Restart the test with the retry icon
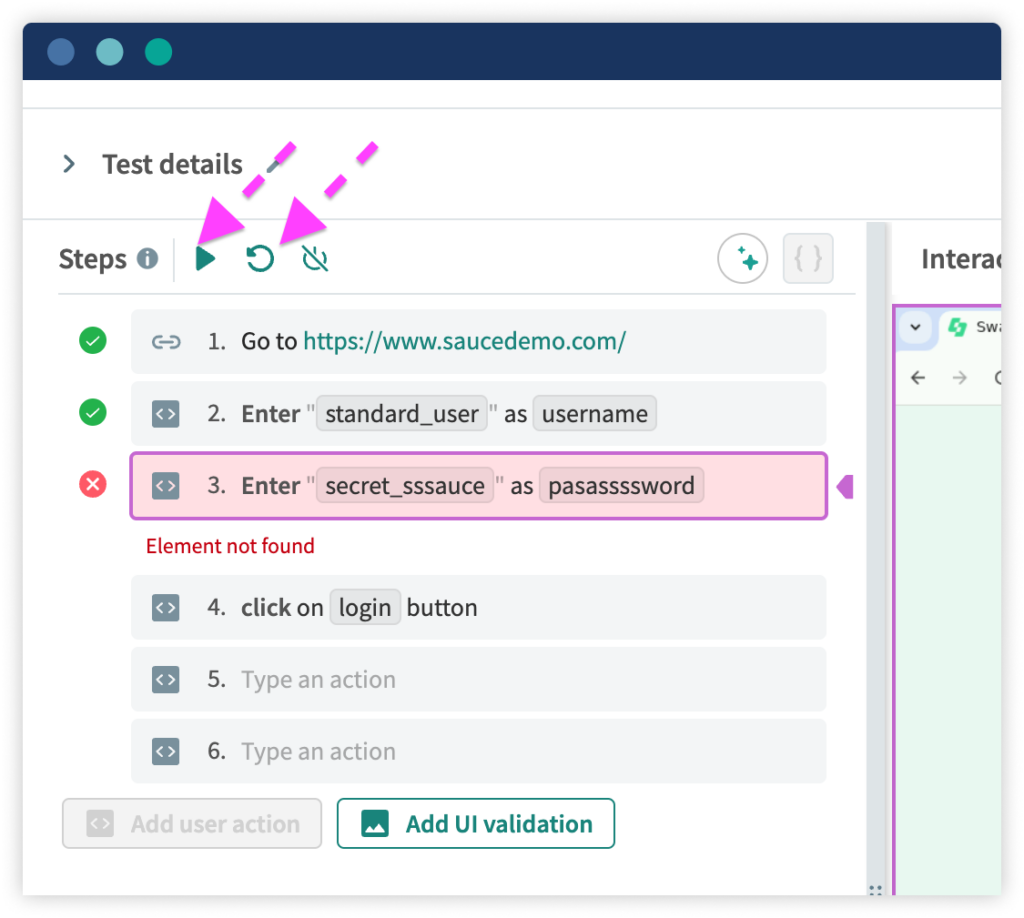 click(260, 258)
